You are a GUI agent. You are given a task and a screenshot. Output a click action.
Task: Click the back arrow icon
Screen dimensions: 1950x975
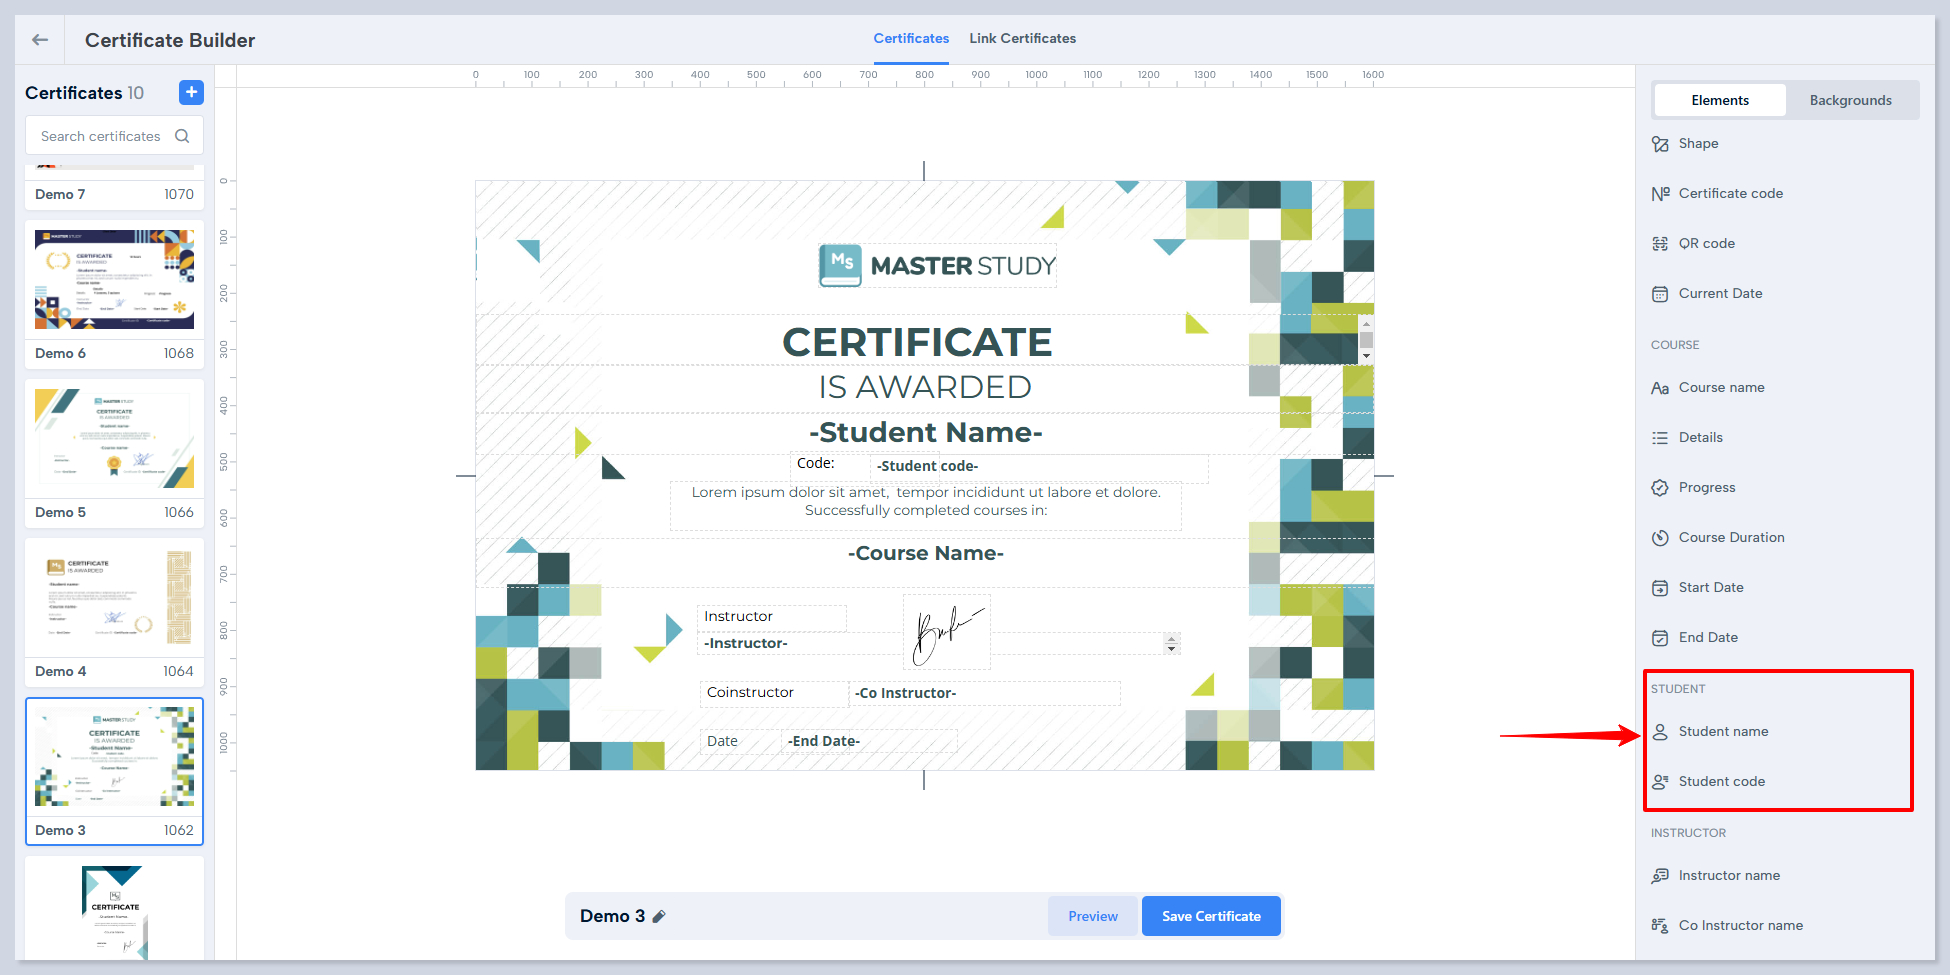(40, 40)
